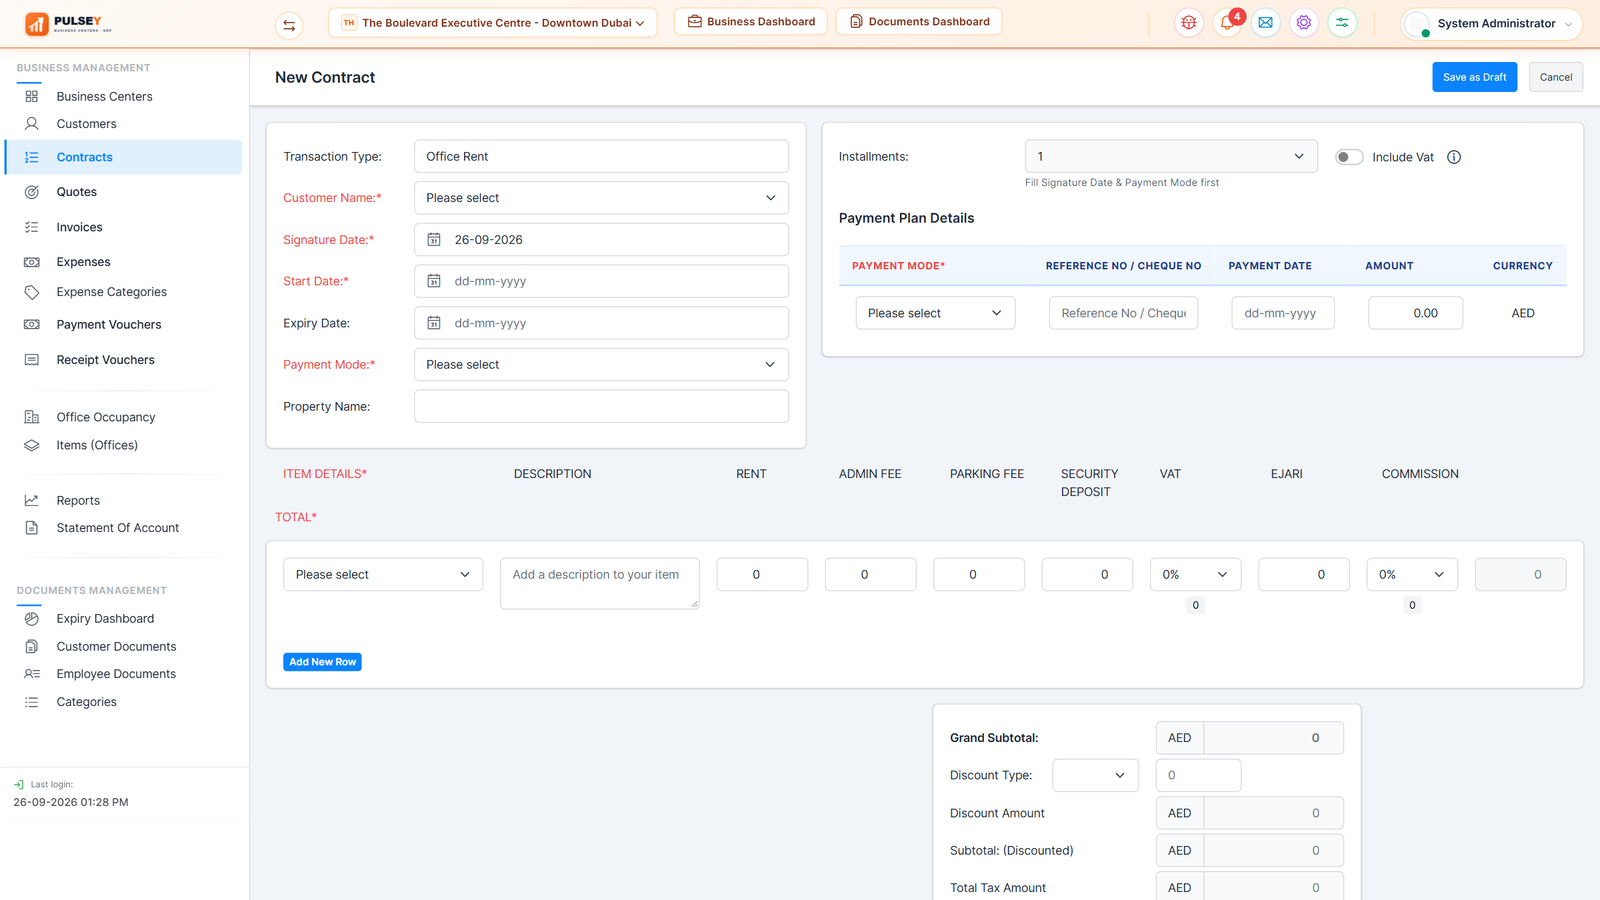
Task: Click the Signature Date calendar icon
Action: 434,240
